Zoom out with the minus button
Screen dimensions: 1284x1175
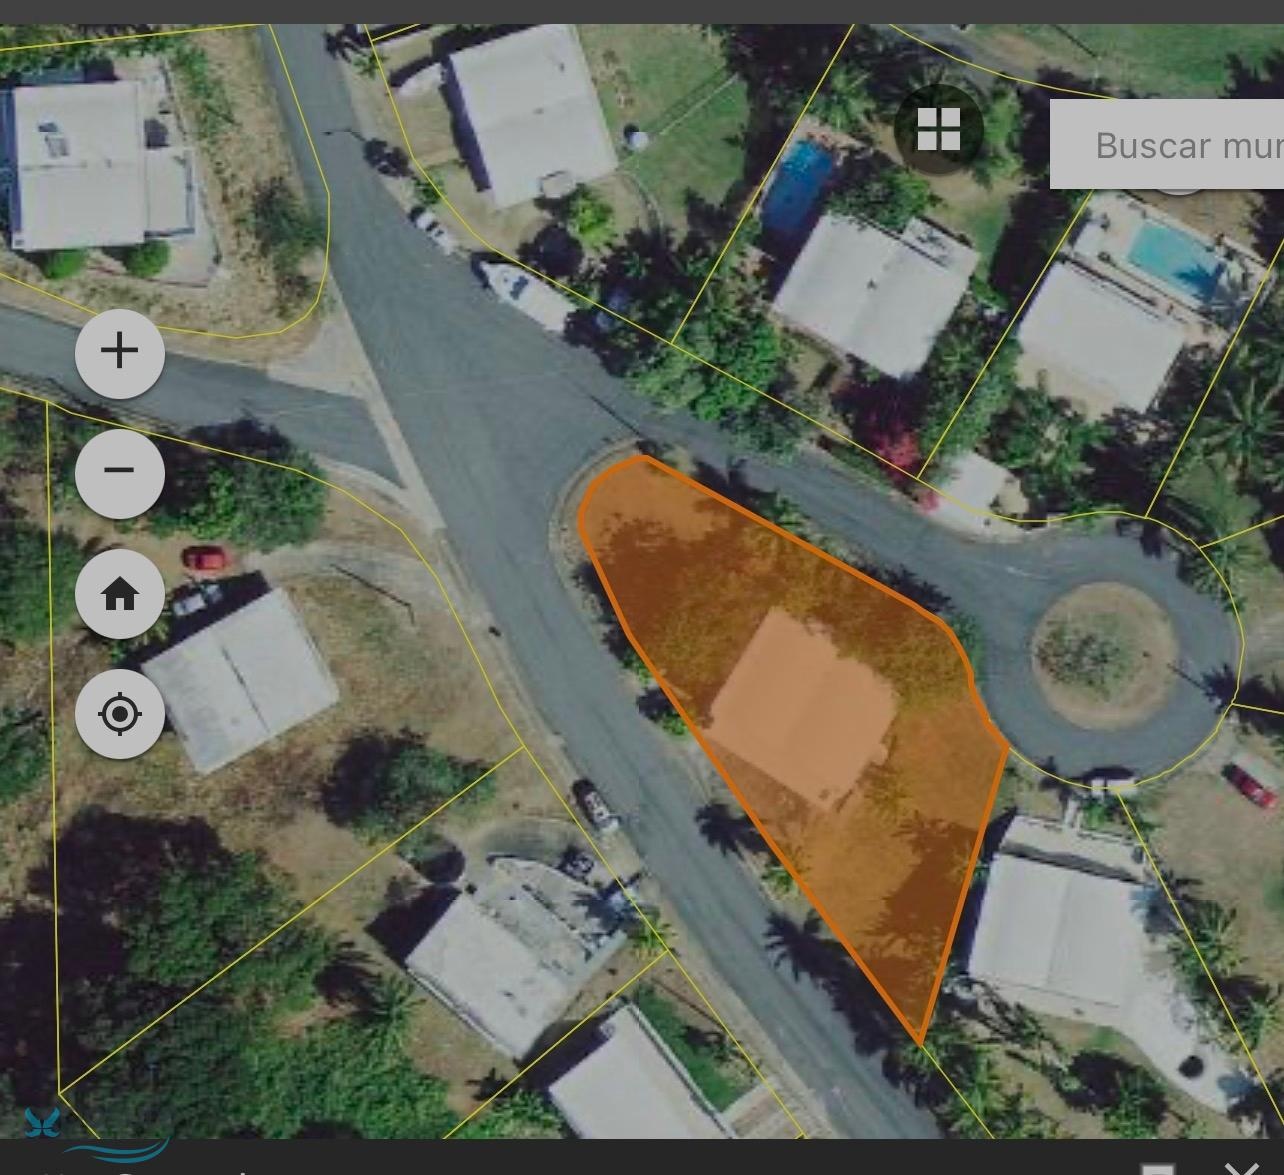point(120,471)
